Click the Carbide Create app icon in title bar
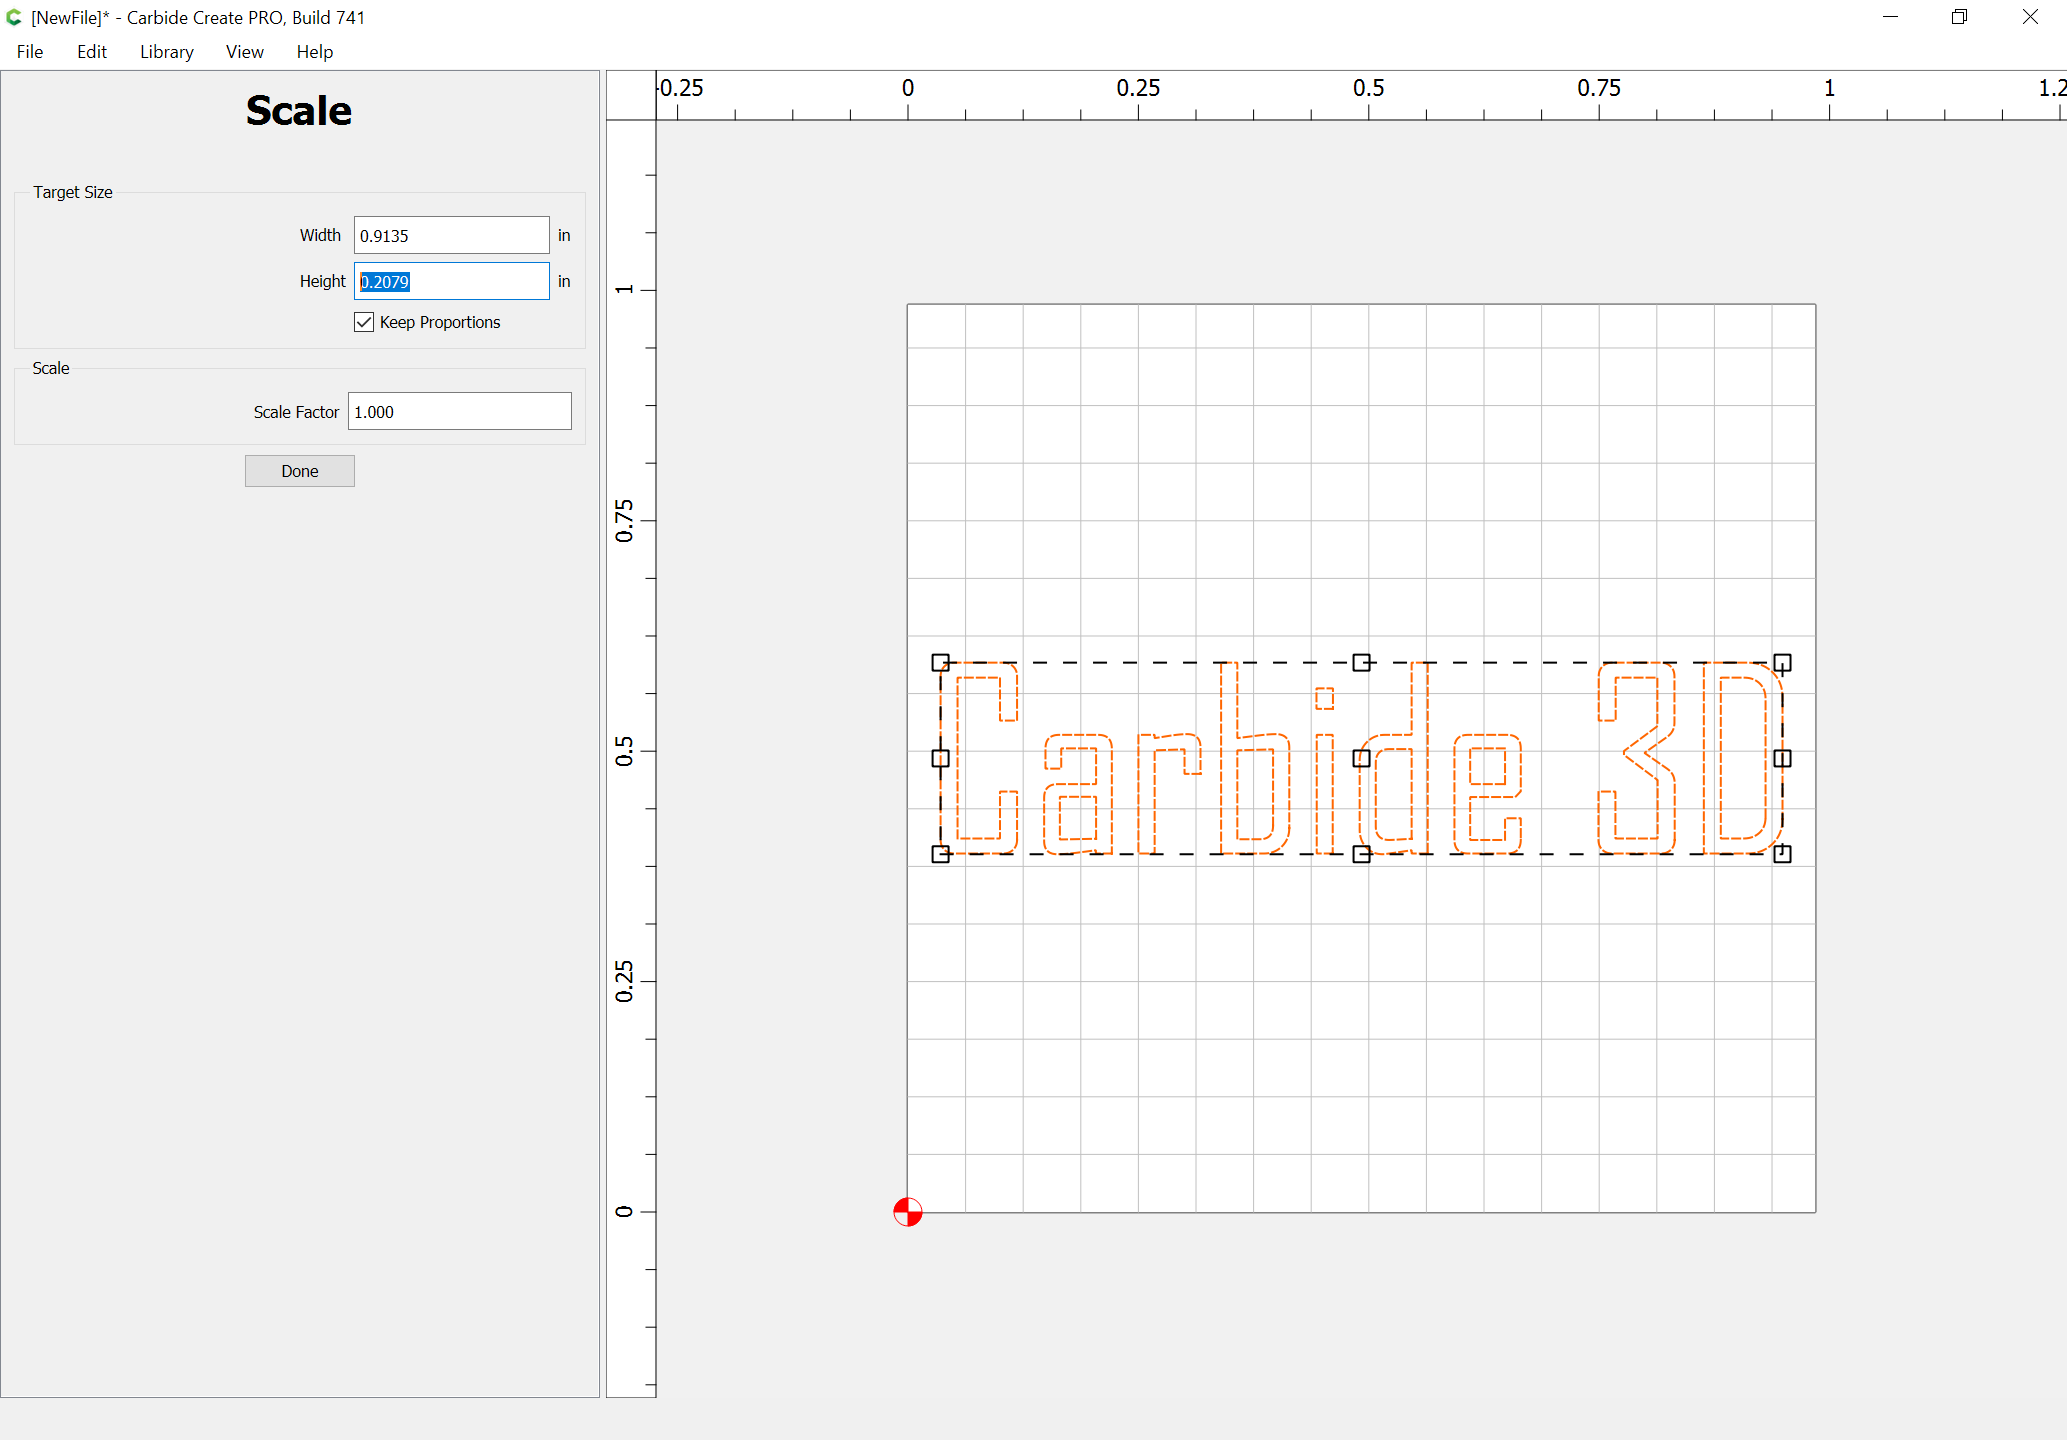This screenshot has height=1440, width=2067. point(14,17)
